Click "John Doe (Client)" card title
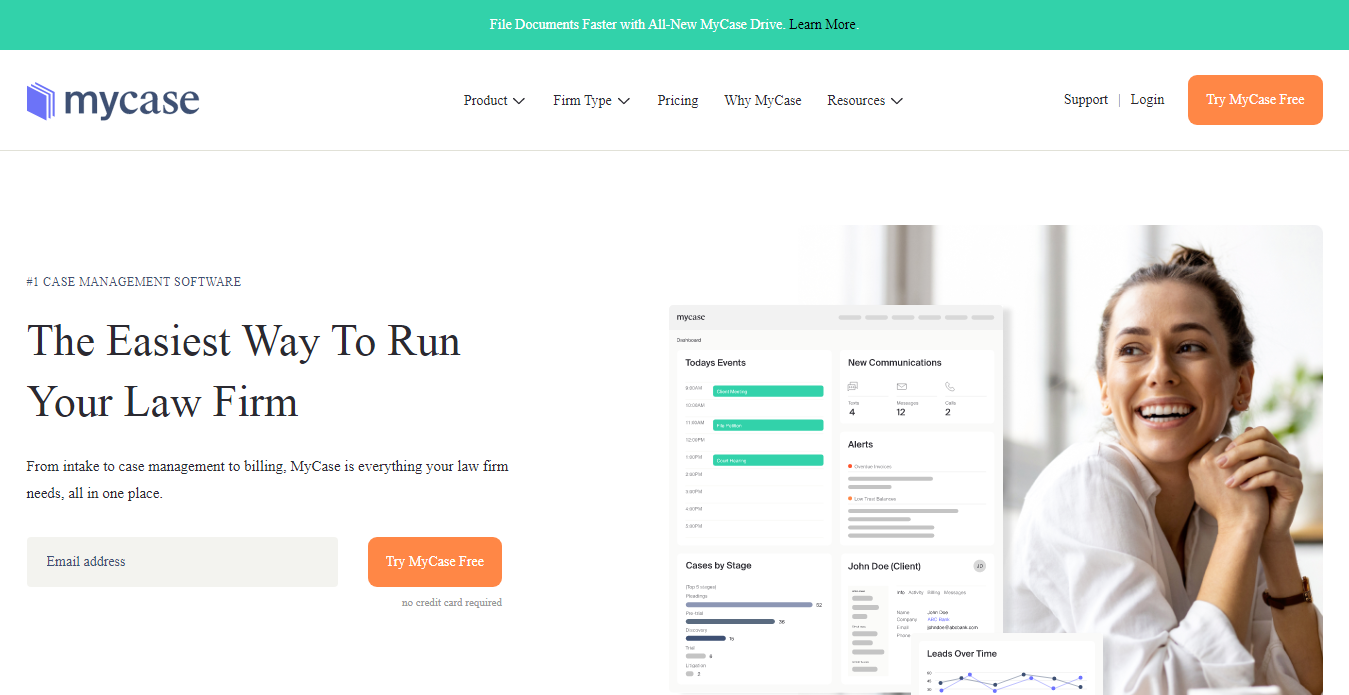Image resolution: width=1349 pixels, height=695 pixels. tap(884, 566)
